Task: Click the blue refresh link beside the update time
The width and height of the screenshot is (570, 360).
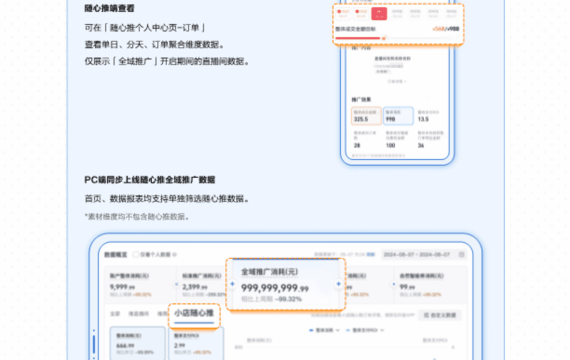Action: pyautogui.click(x=370, y=255)
